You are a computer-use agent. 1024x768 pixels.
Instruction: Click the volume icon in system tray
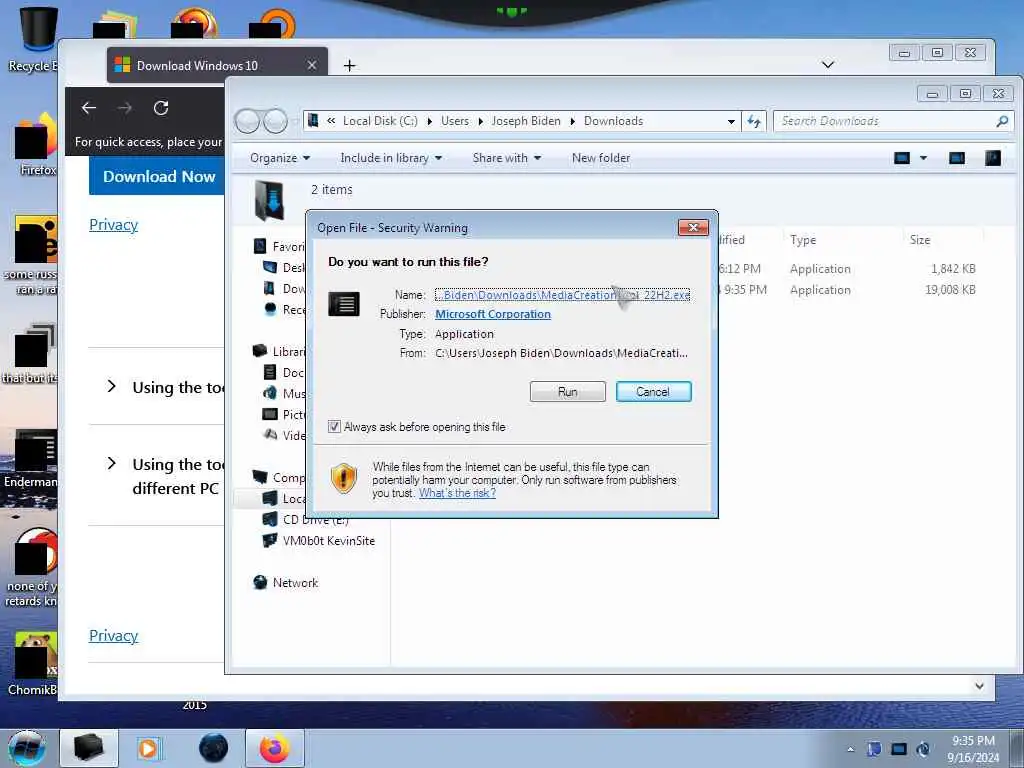(x=923, y=750)
